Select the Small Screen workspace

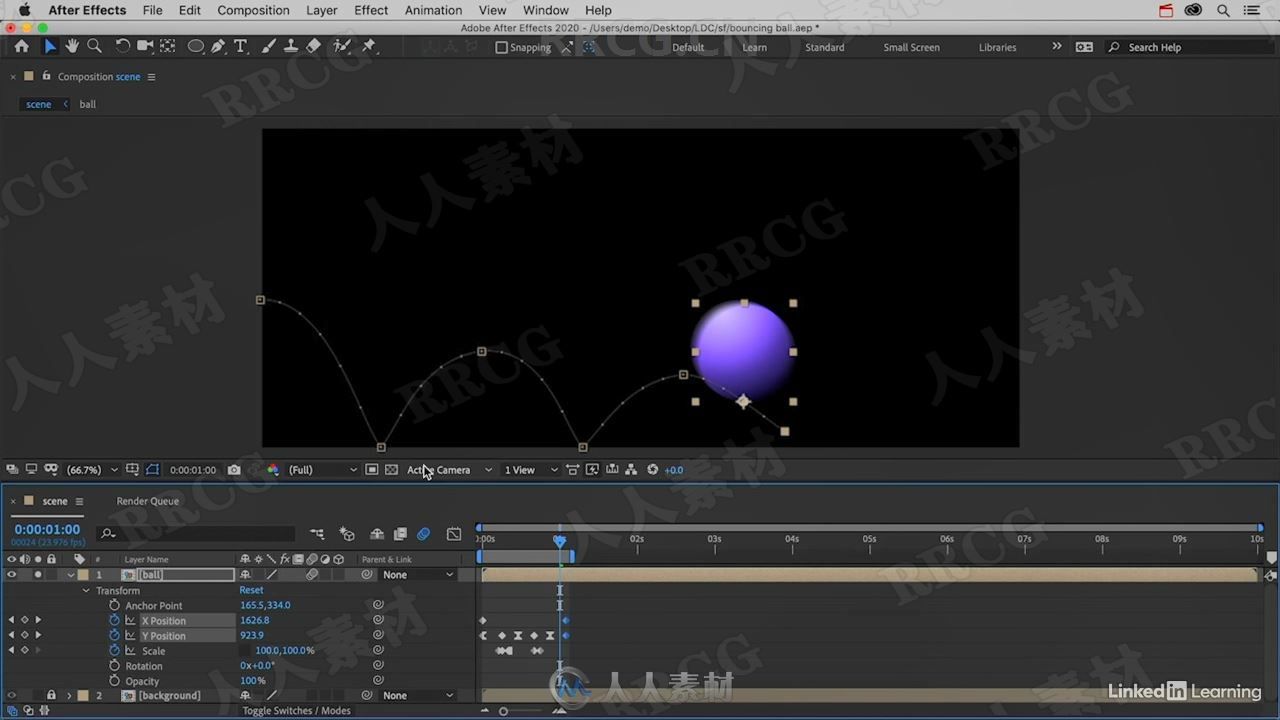point(911,47)
